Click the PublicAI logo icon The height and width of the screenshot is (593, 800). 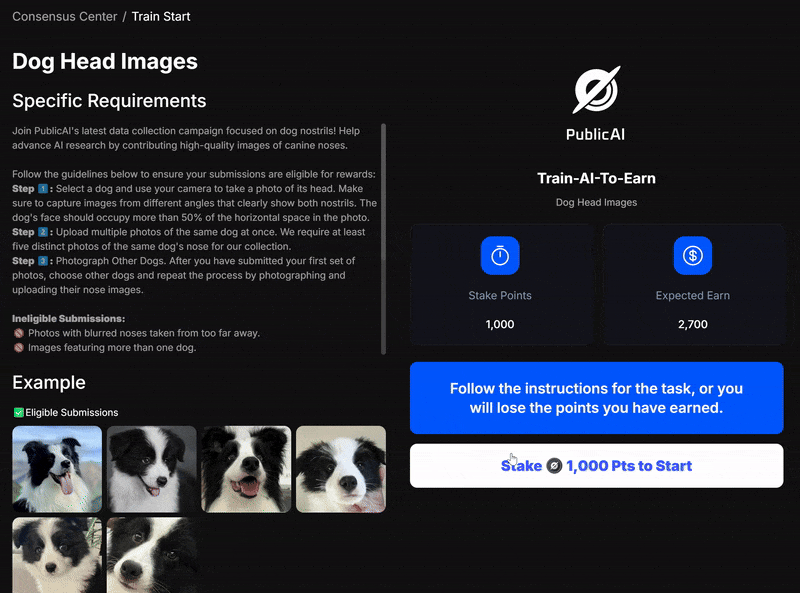596,89
